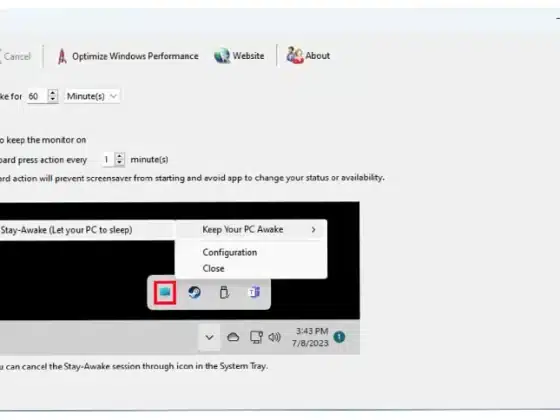
Task: Click the Steam tray icon
Action: coord(194,292)
